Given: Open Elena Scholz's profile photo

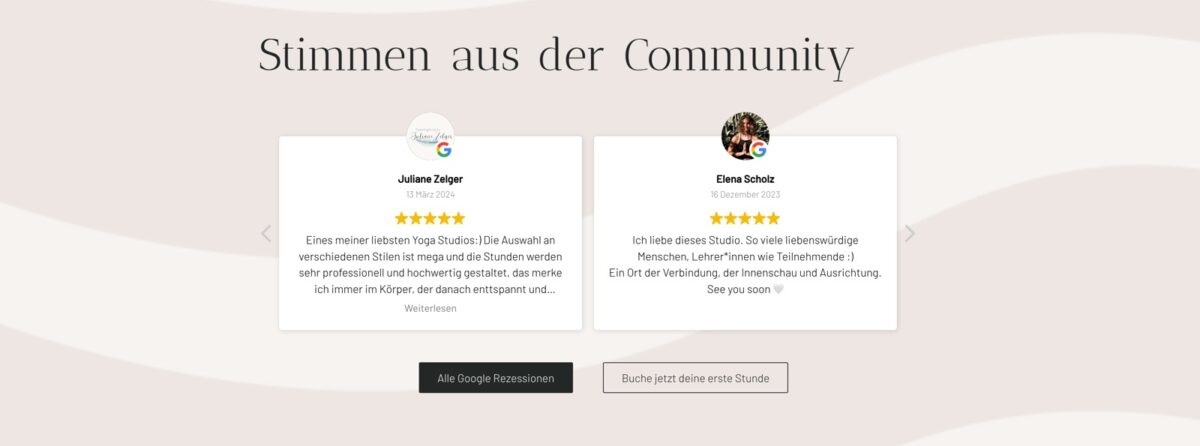Looking at the screenshot, I should [x=745, y=136].
